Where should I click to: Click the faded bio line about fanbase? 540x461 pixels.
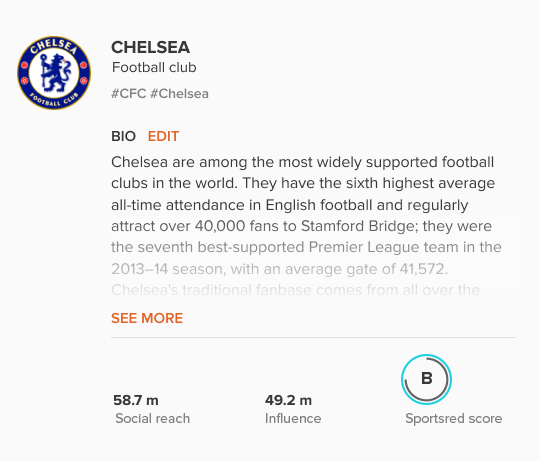coord(295,290)
